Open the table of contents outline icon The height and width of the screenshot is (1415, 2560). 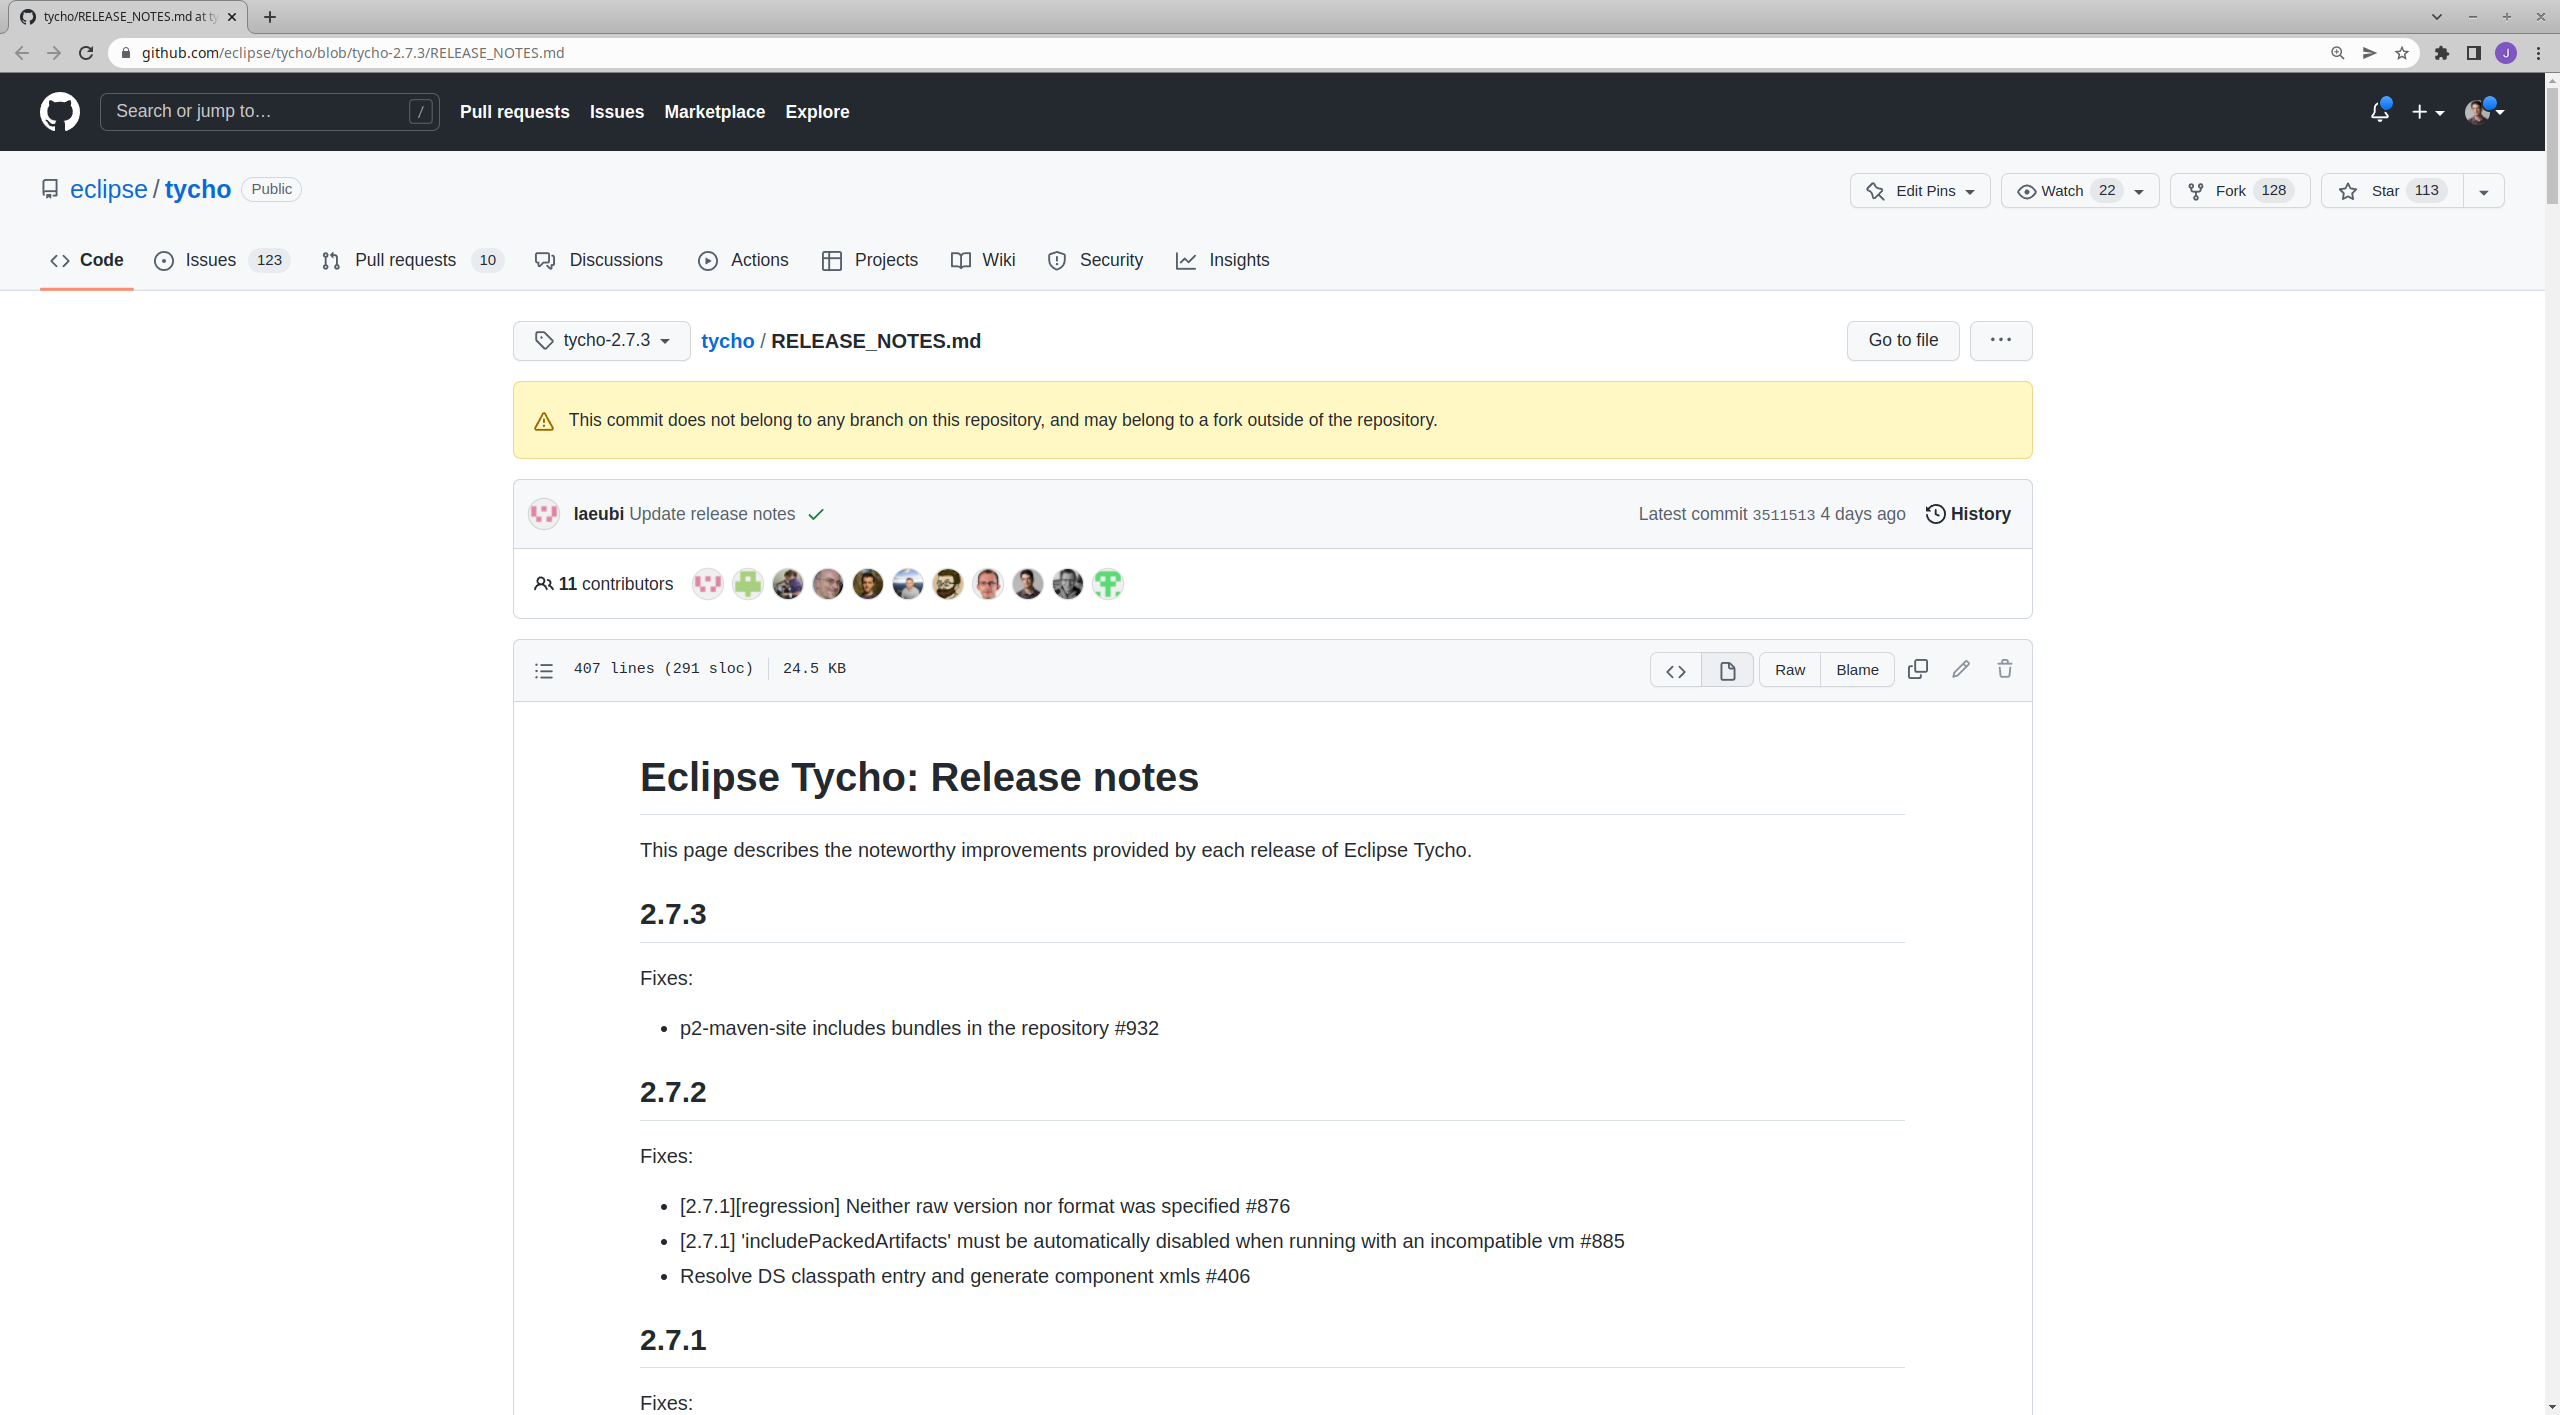tap(543, 670)
